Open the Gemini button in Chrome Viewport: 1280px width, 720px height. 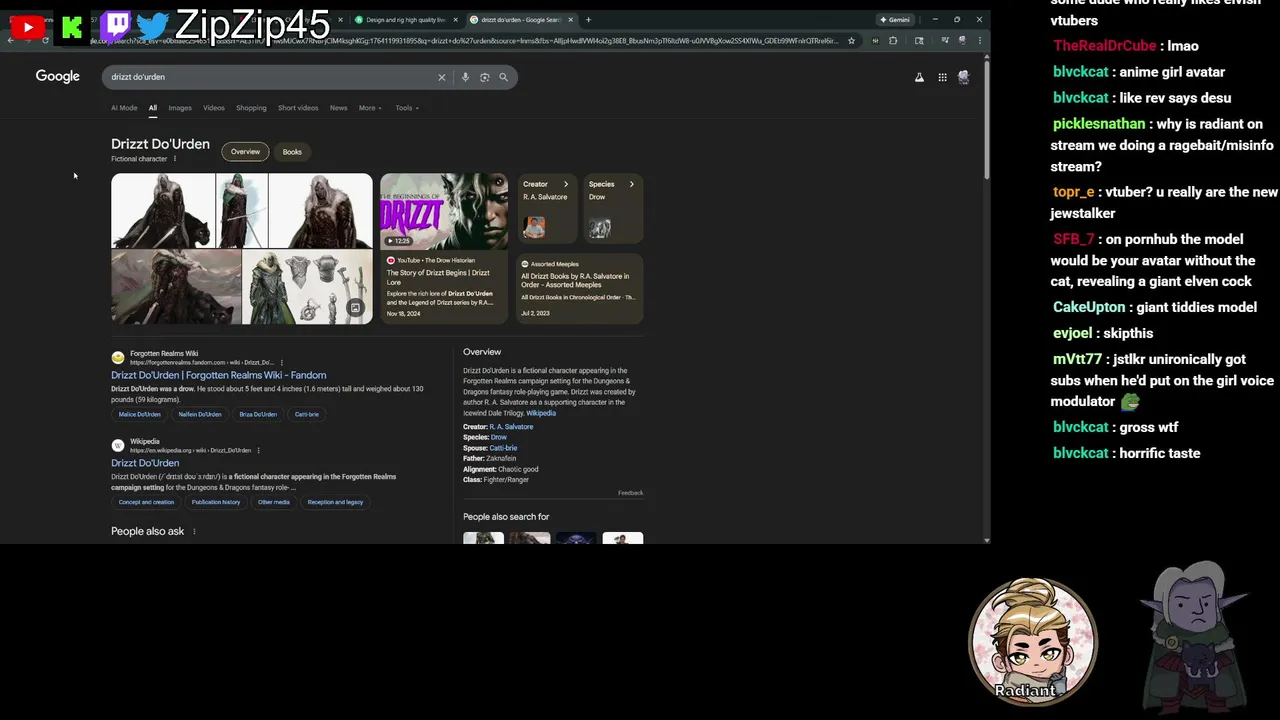coord(895,20)
